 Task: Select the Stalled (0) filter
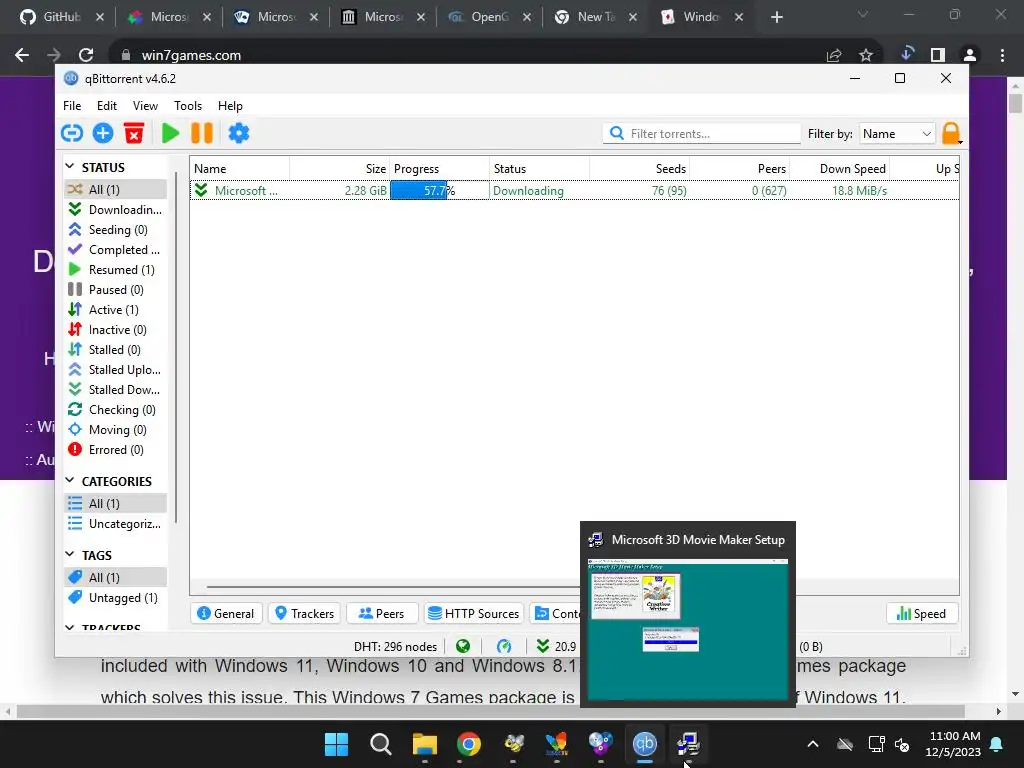(116, 350)
